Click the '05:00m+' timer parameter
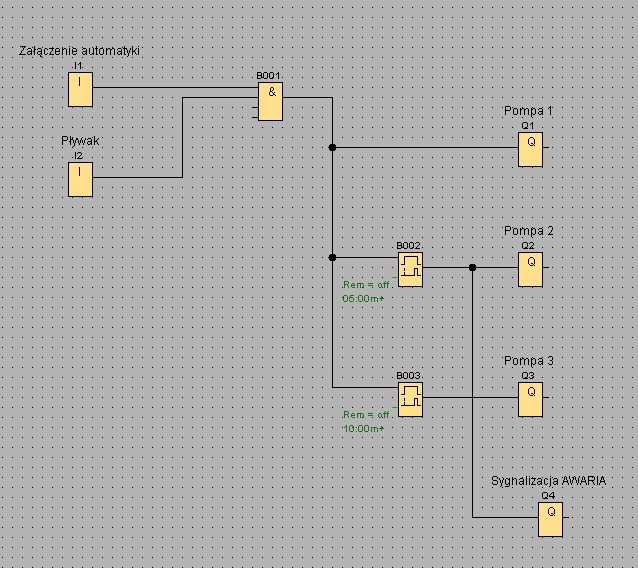 363,299
